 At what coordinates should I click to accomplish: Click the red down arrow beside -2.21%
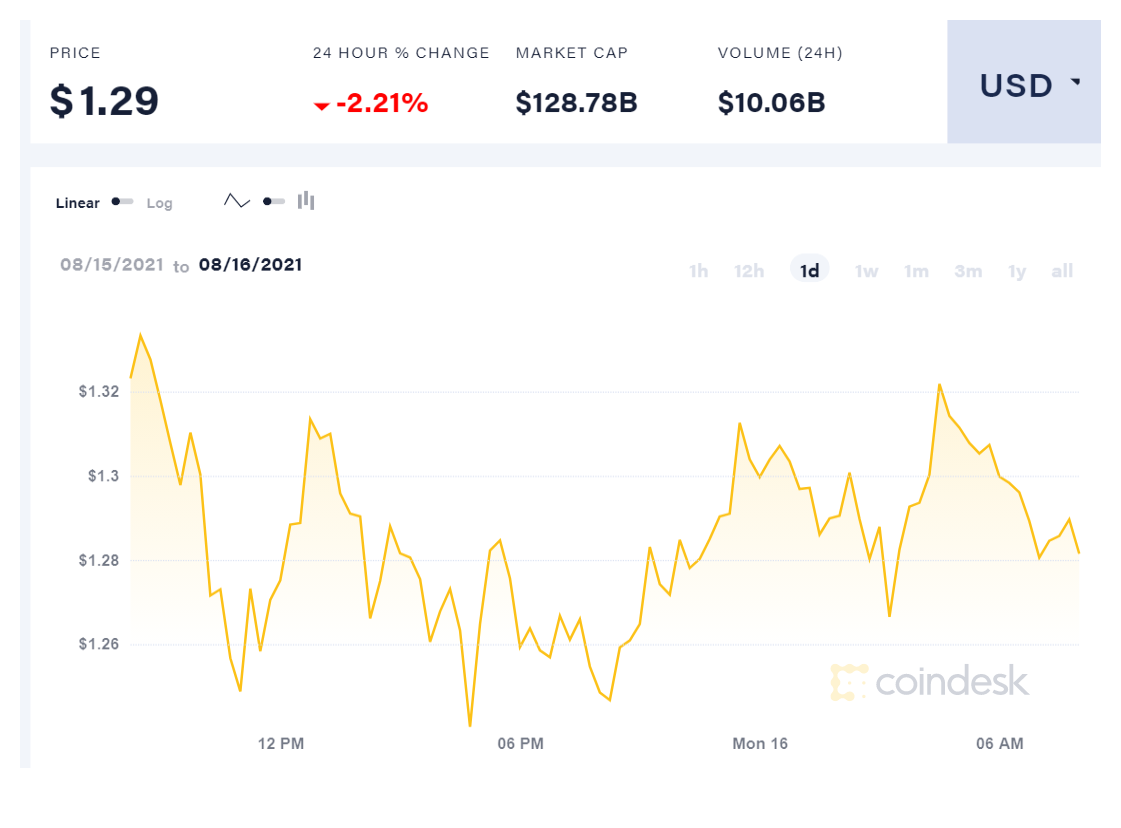coord(321,105)
